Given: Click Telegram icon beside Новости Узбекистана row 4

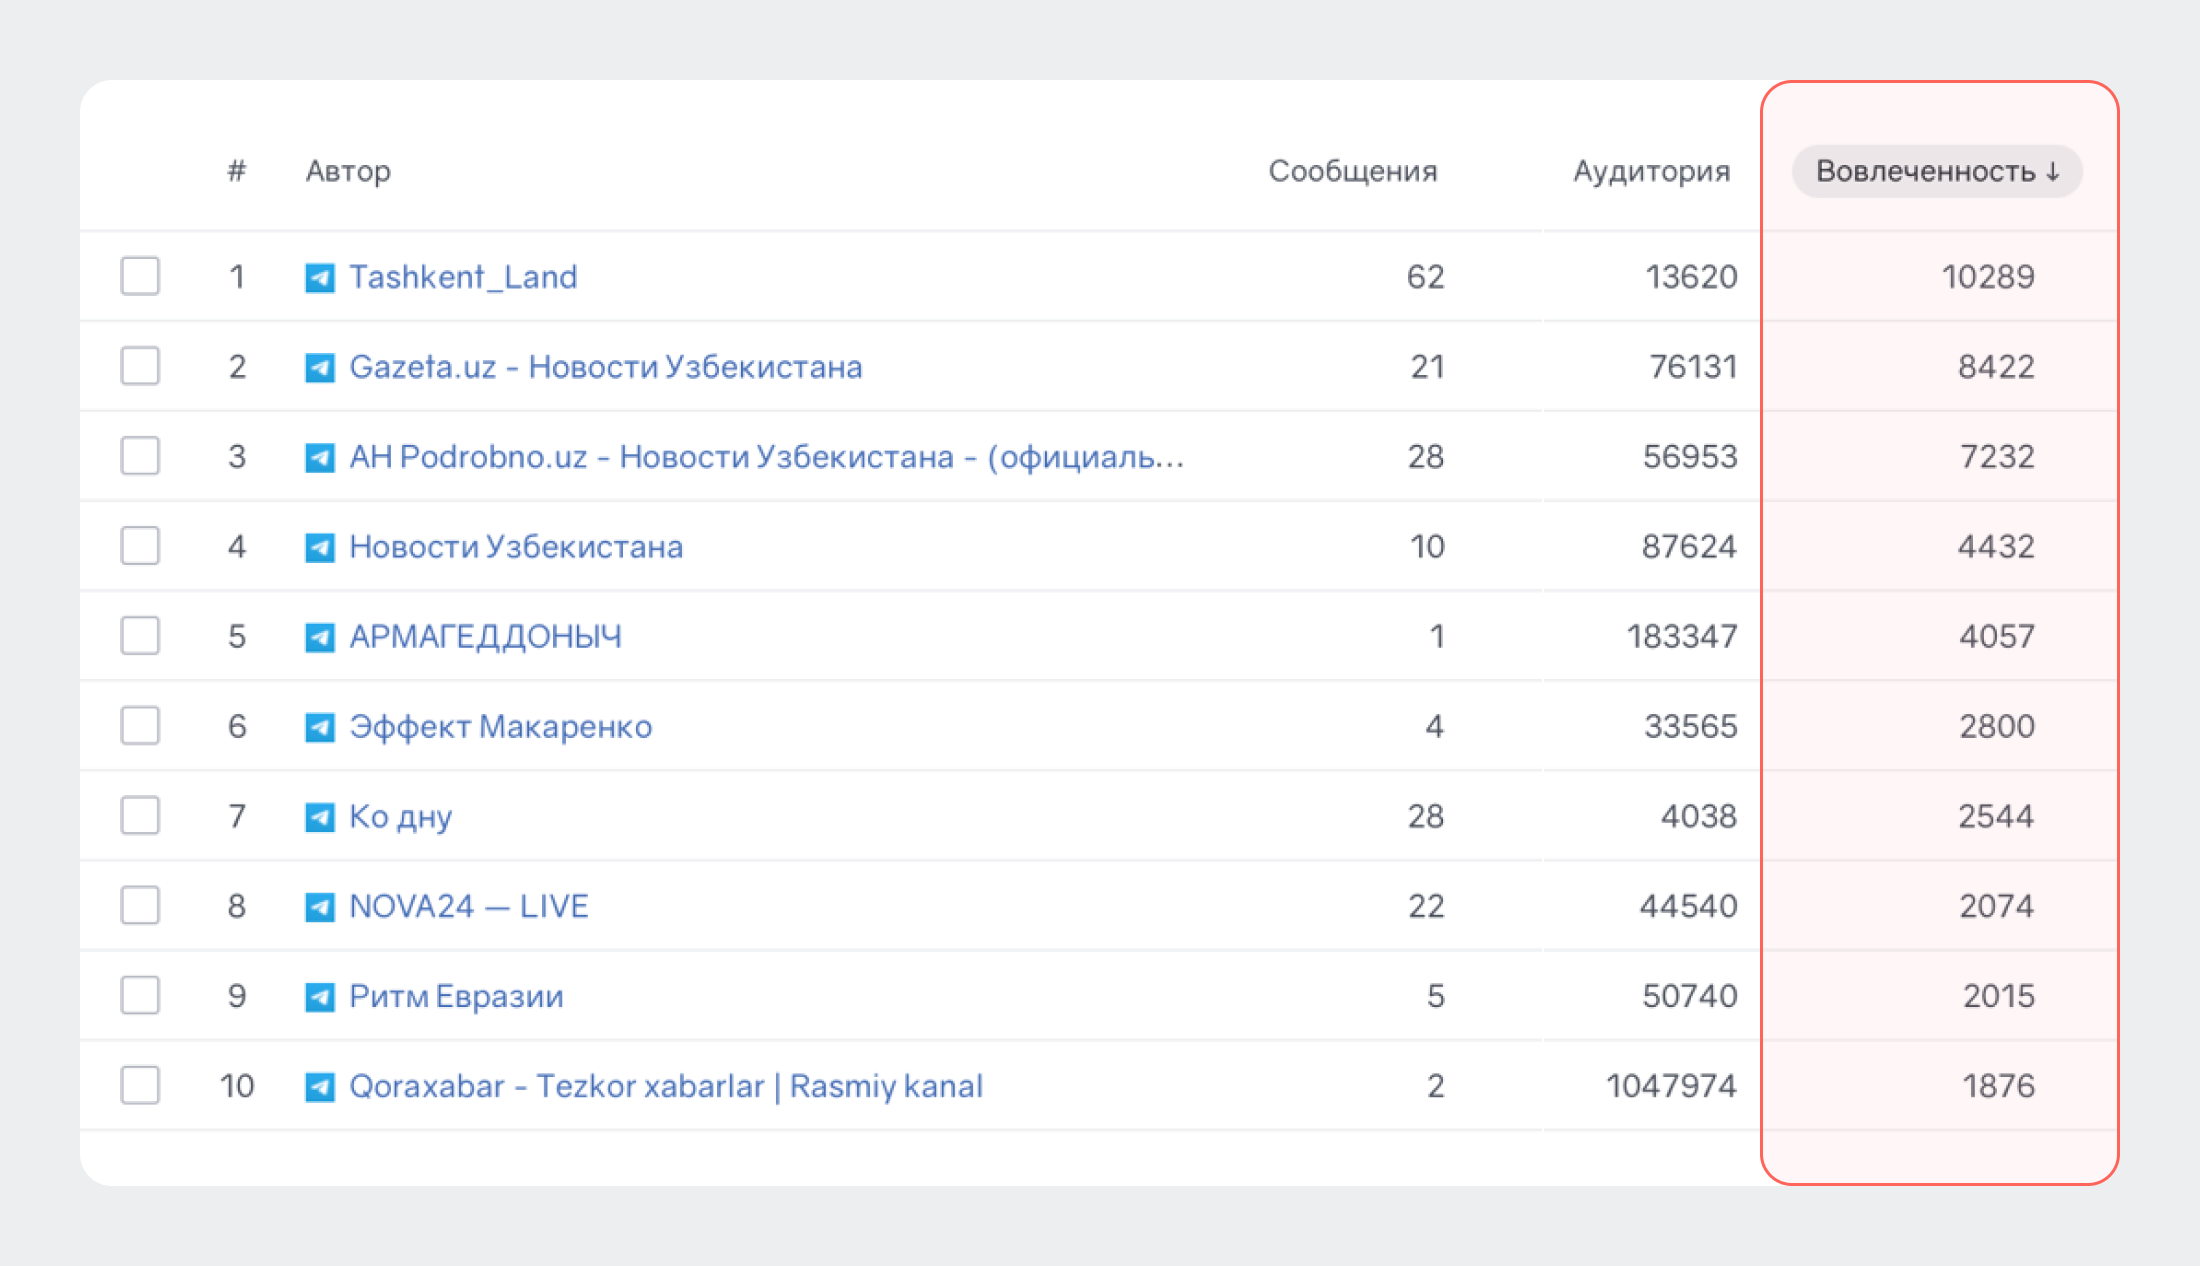Looking at the screenshot, I should [320, 547].
